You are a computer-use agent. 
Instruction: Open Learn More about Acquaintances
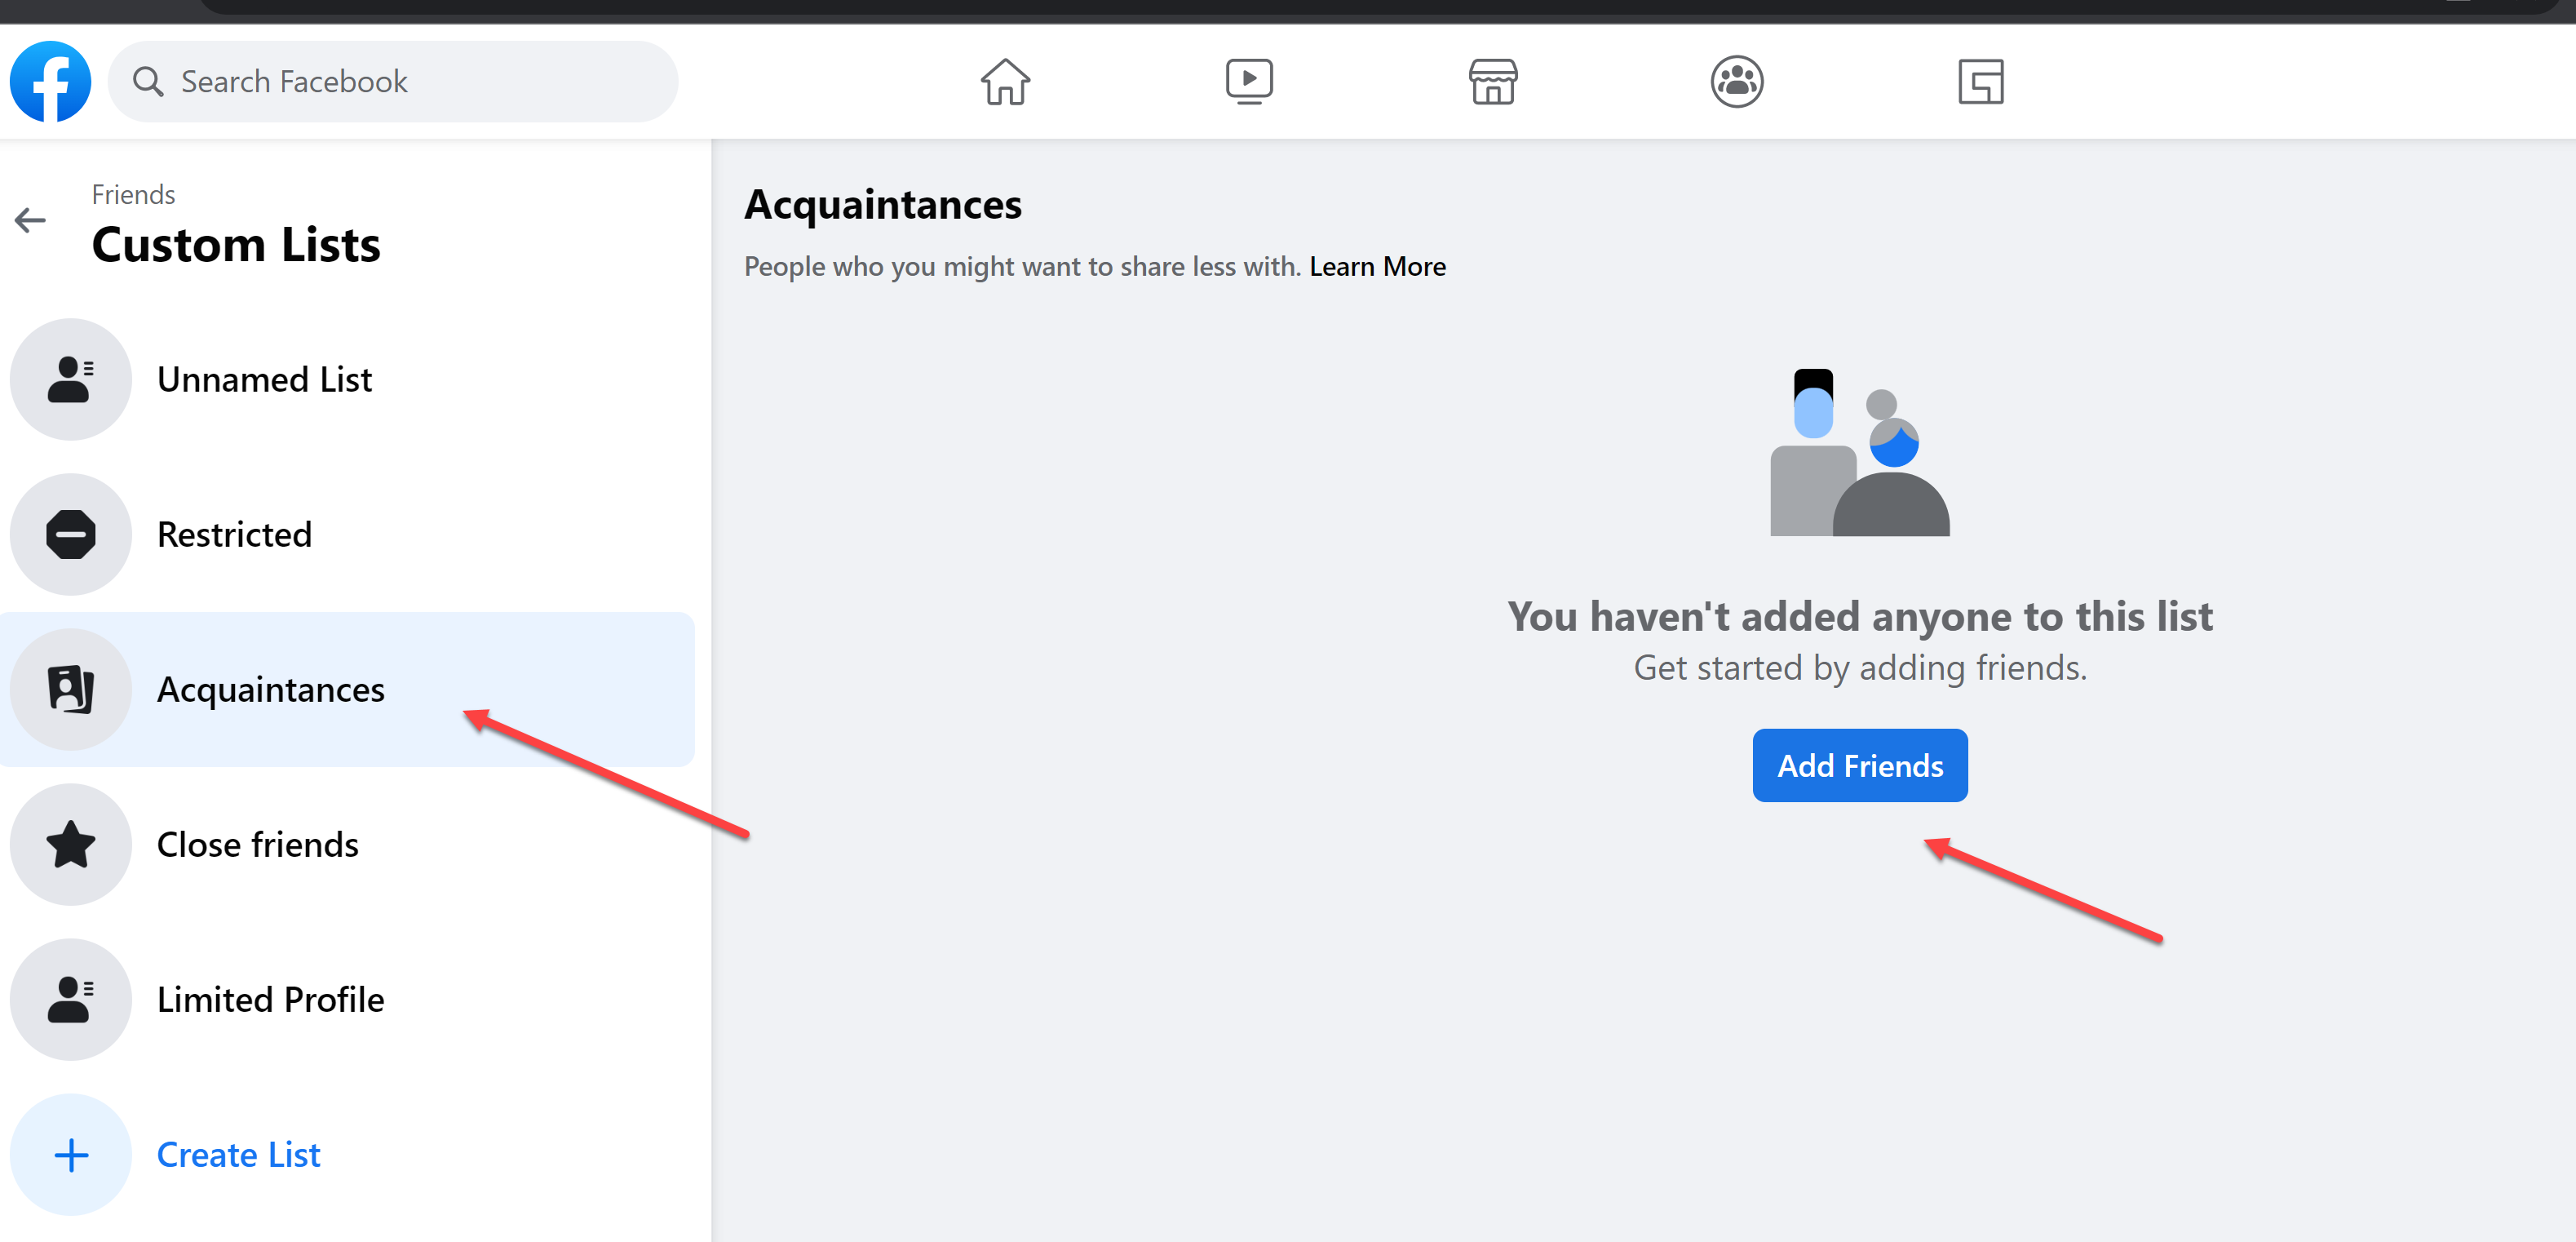click(1377, 266)
